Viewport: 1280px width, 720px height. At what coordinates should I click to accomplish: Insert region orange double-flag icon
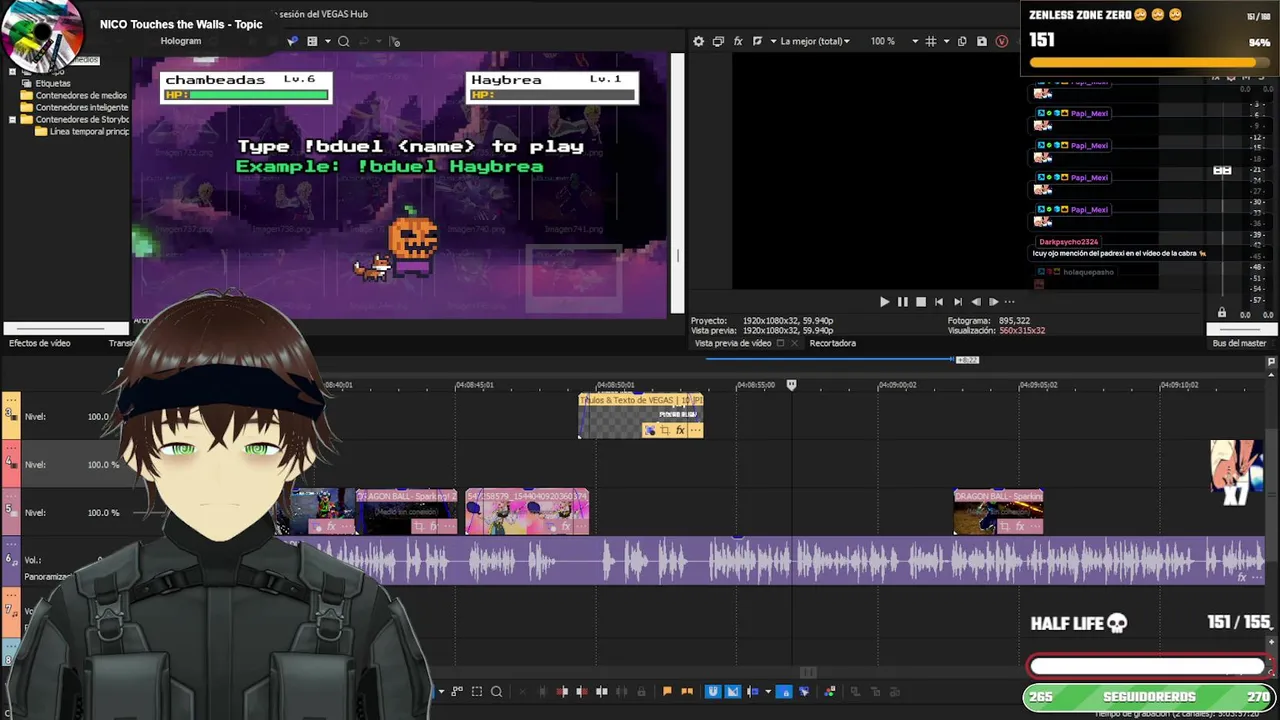[x=687, y=691]
